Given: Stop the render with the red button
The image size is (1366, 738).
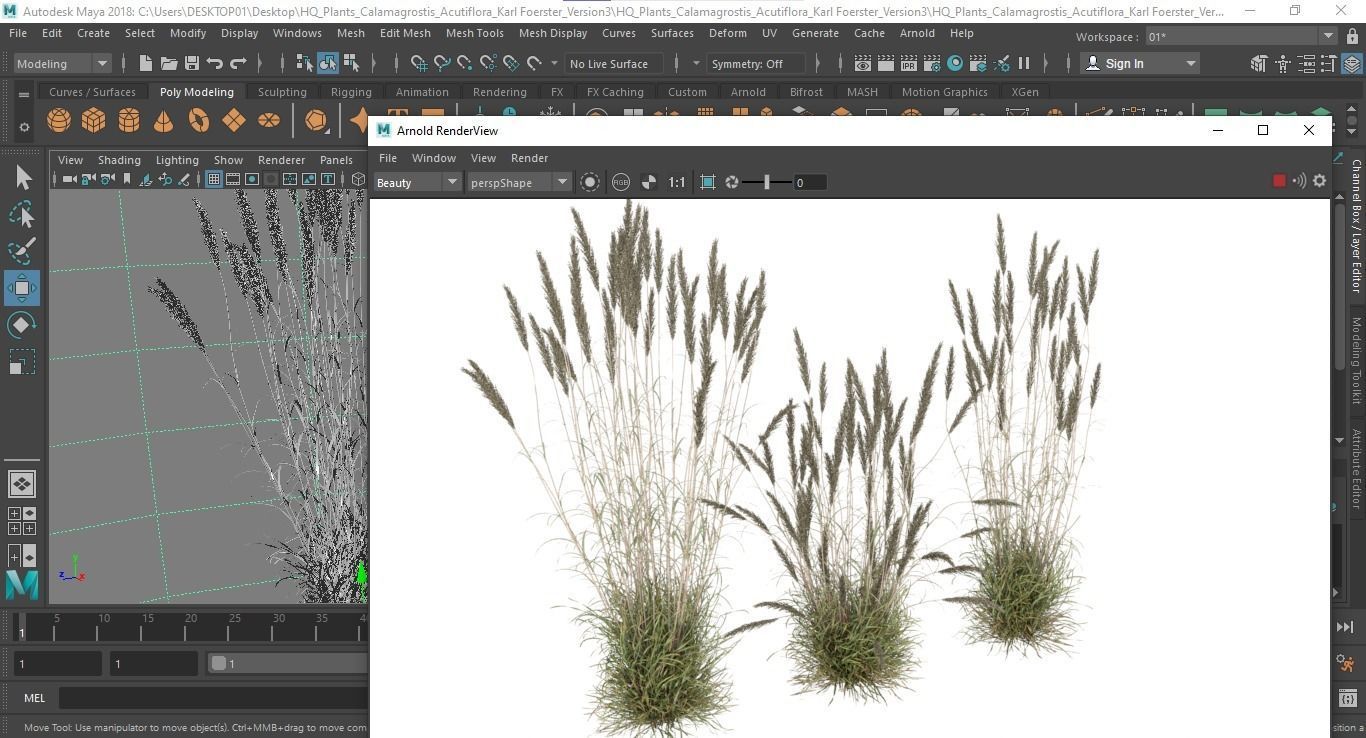Looking at the screenshot, I should click(x=1279, y=181).
